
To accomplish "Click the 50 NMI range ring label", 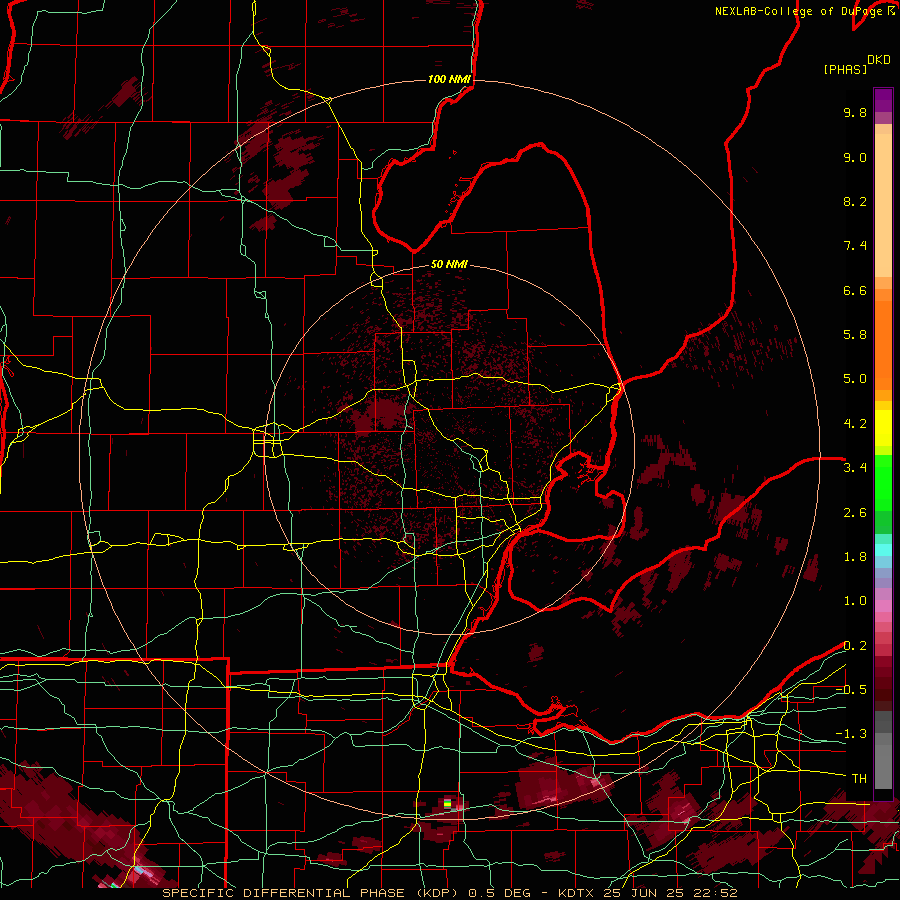I will coord(449,264).
